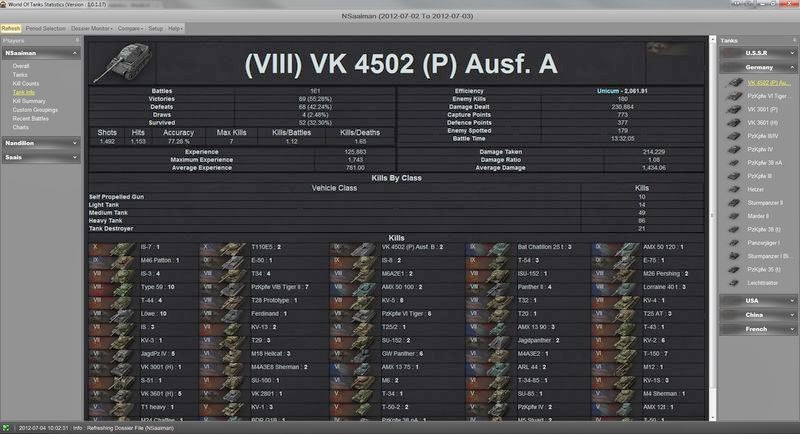Open the Dossier Monitor dropdown menu
This screenshot has height=434, width=800.
pyautogui.click(x=92, y=29)
